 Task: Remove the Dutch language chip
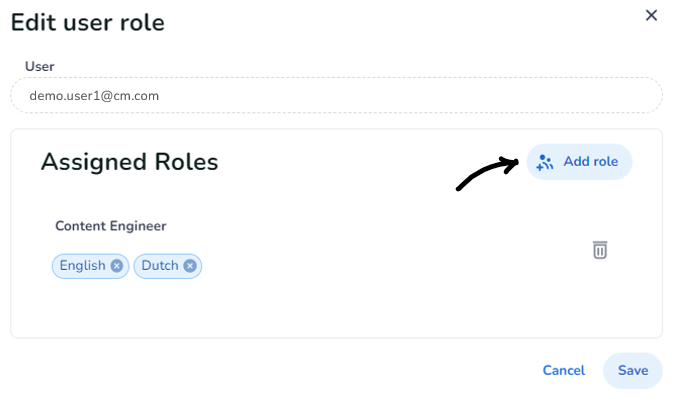(x=190, y=266)
